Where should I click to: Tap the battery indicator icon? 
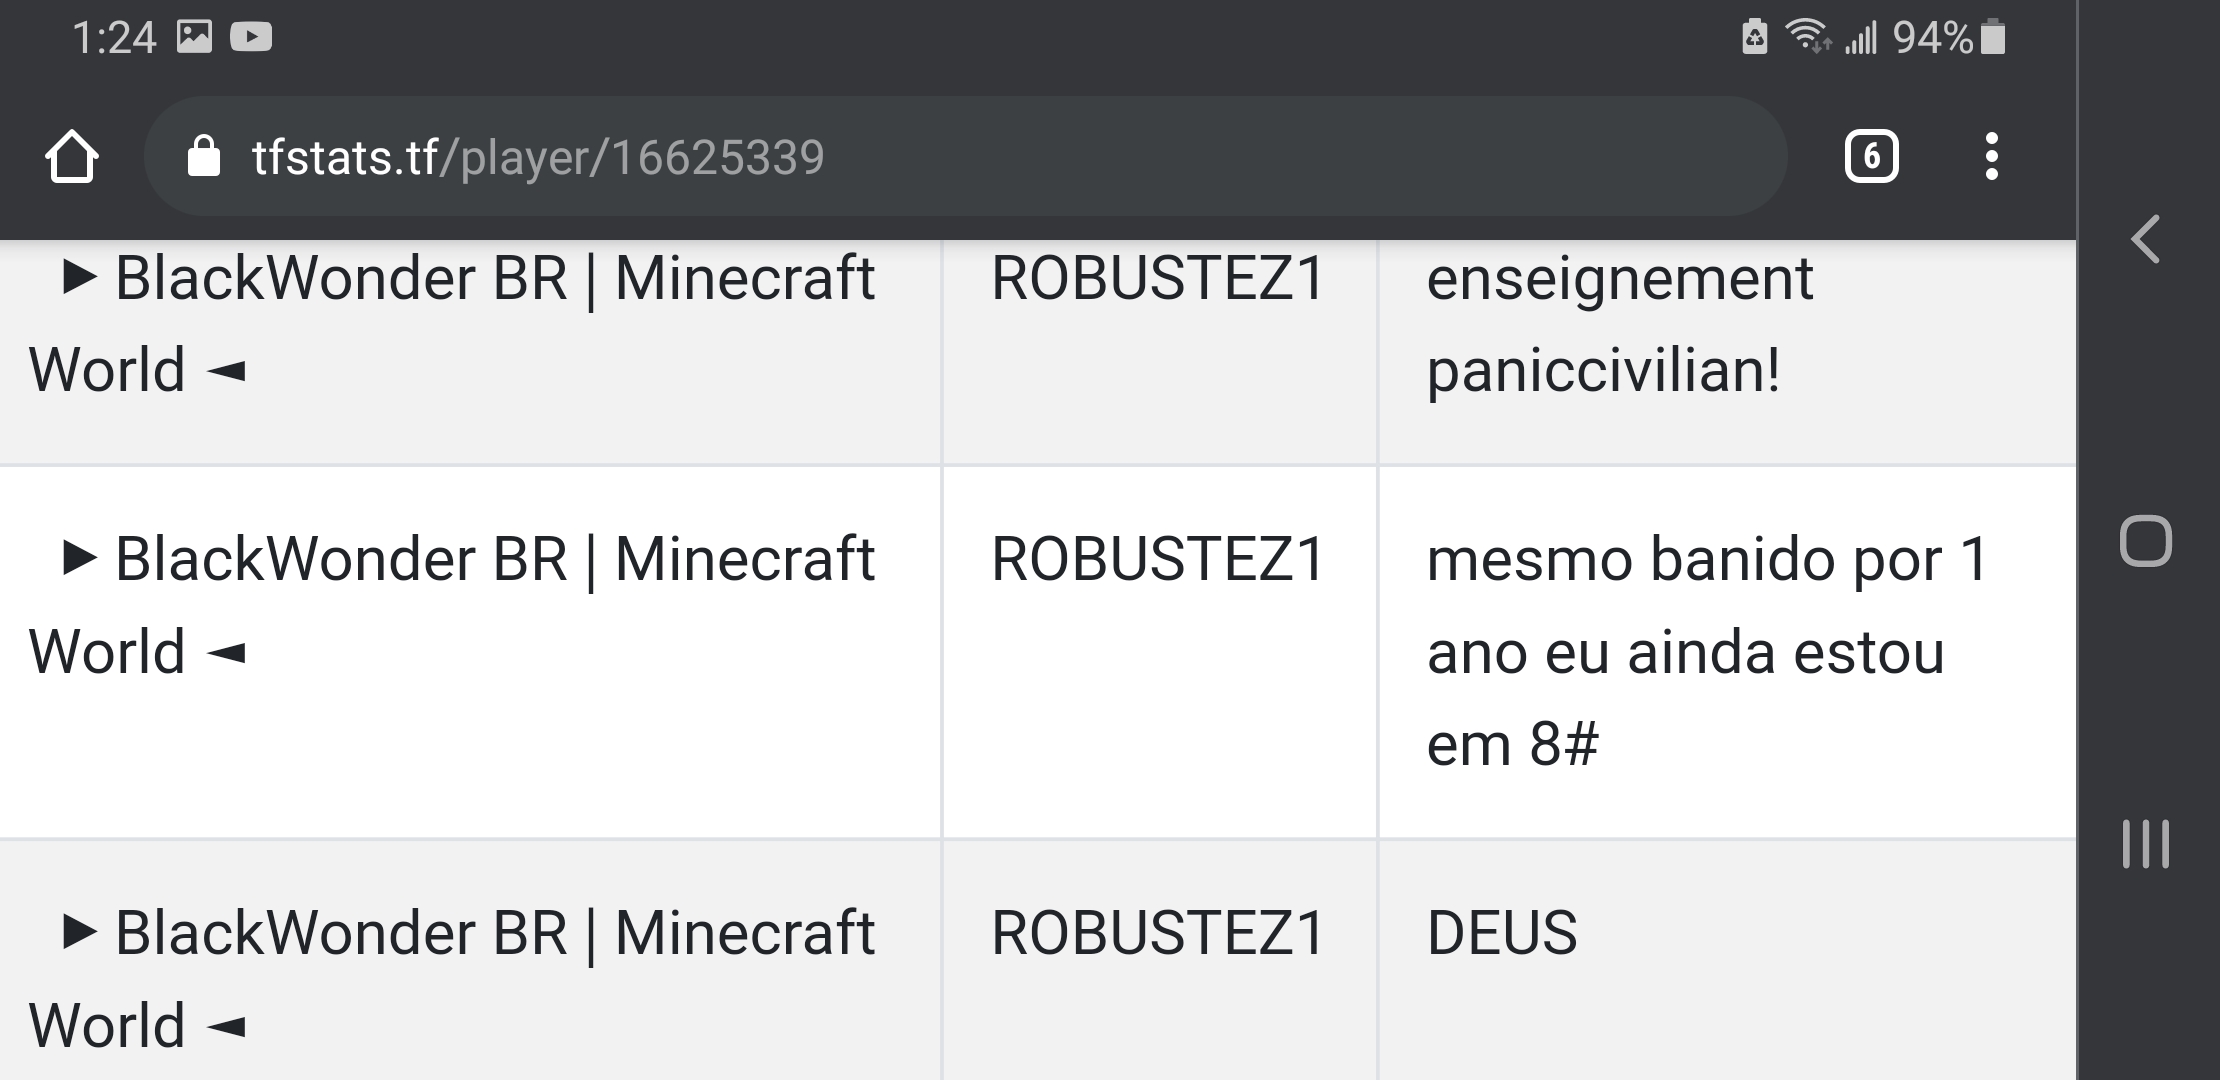click(1992, 37)
